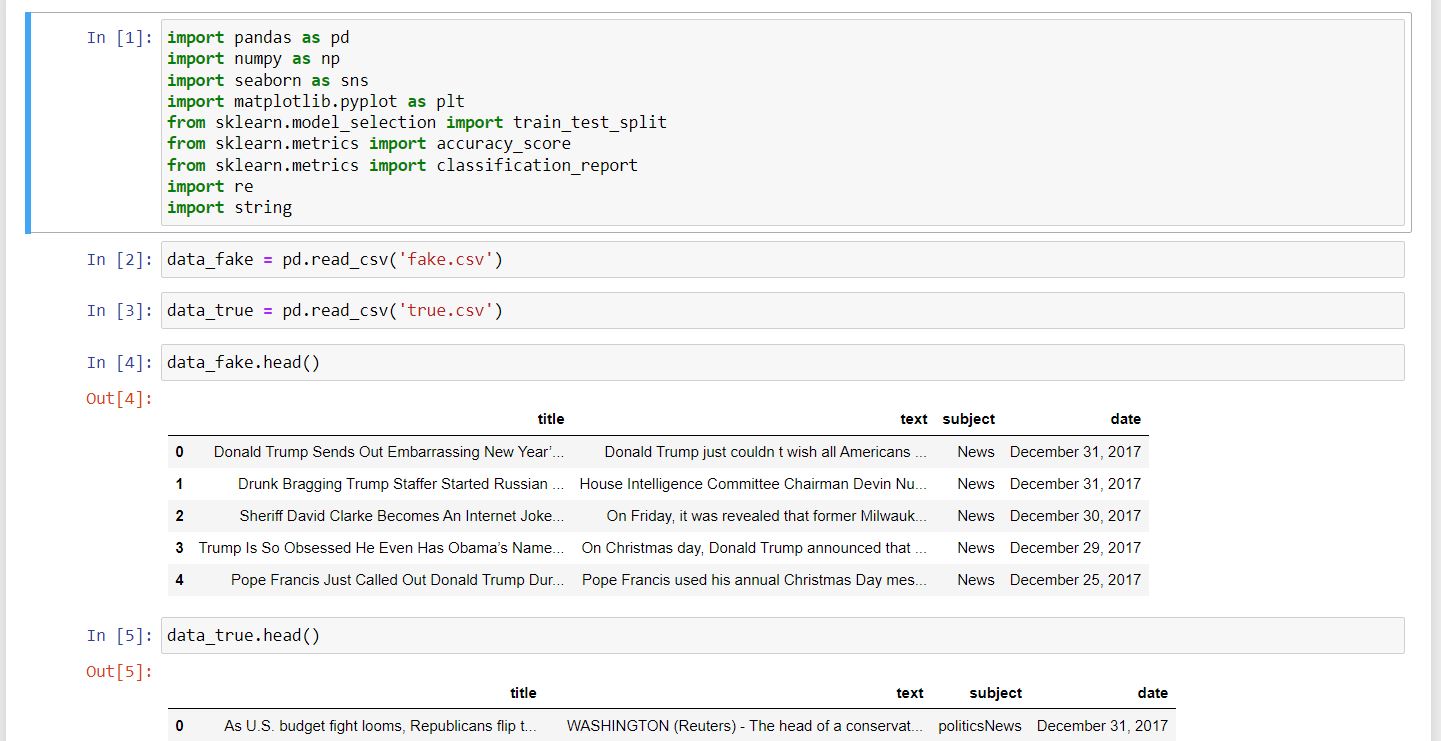Screen dimensions: 1441x741
Task: Click the 'subject' column header in Out[4]
Action: click(969, 420)
